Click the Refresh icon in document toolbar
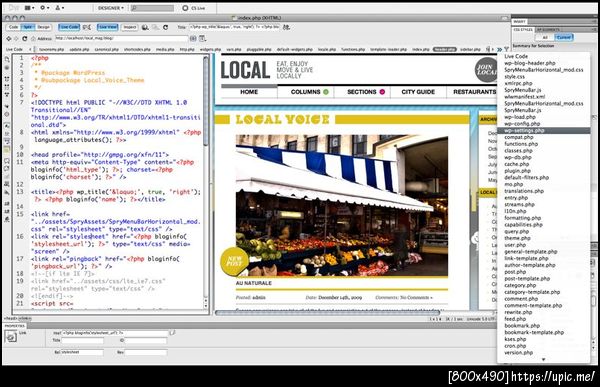This screenshot has width=600, height=387. 165,27
